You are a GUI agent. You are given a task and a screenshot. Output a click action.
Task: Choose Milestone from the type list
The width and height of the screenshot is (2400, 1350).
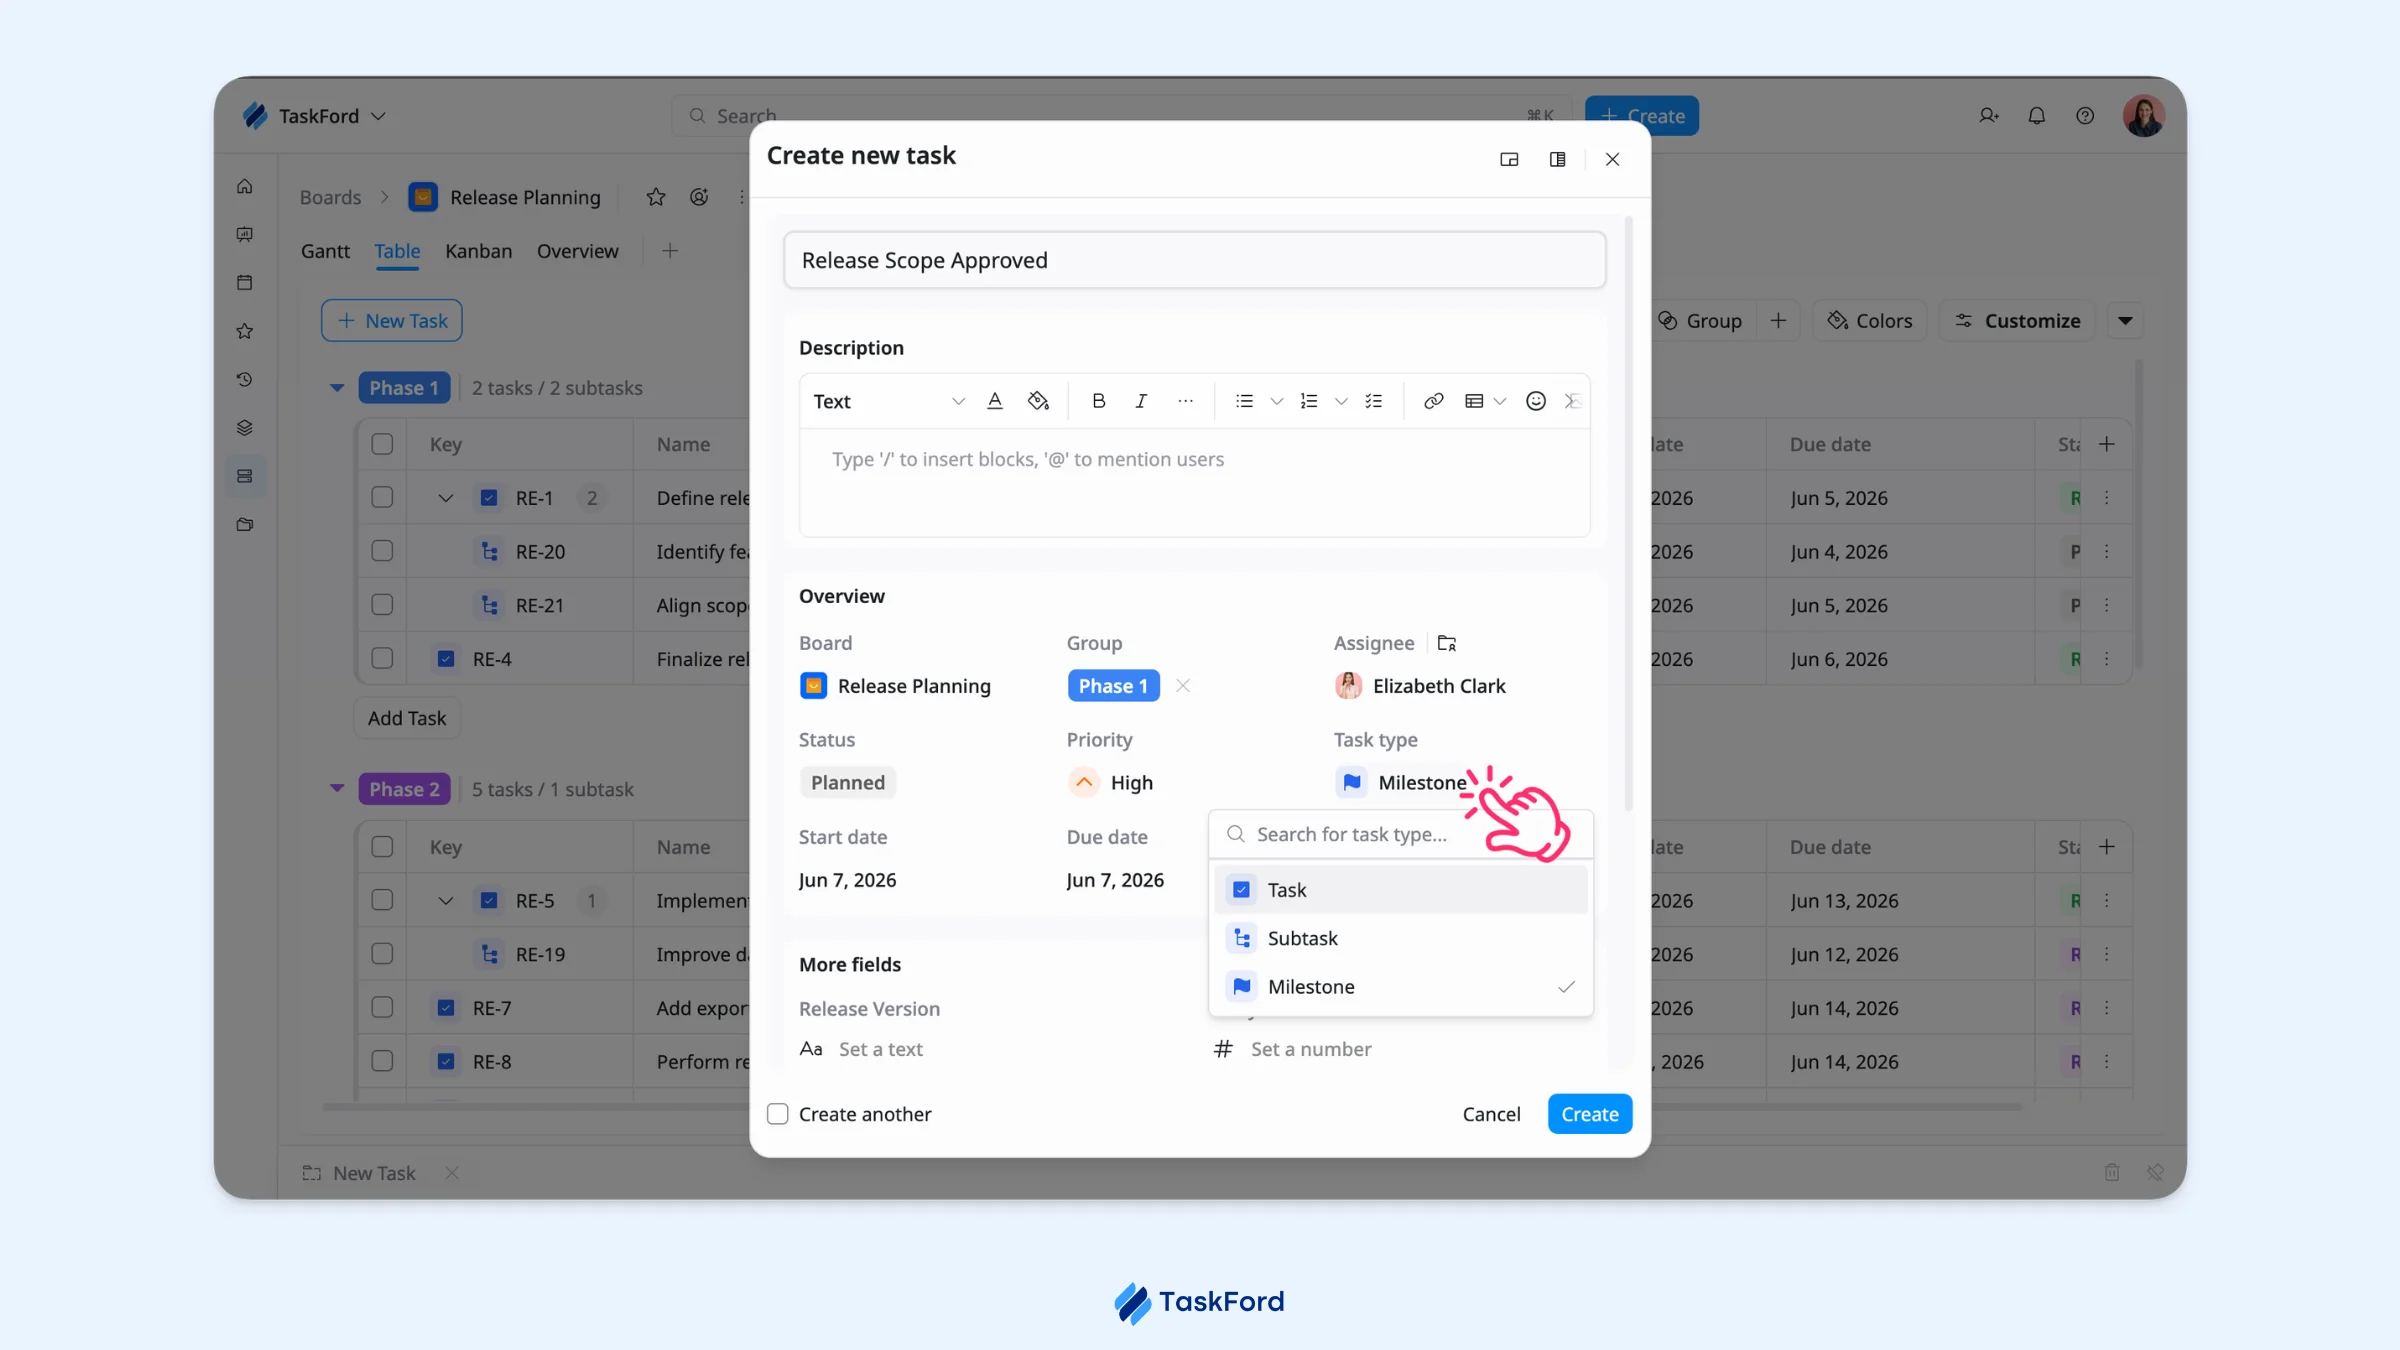click(1400, 987)
